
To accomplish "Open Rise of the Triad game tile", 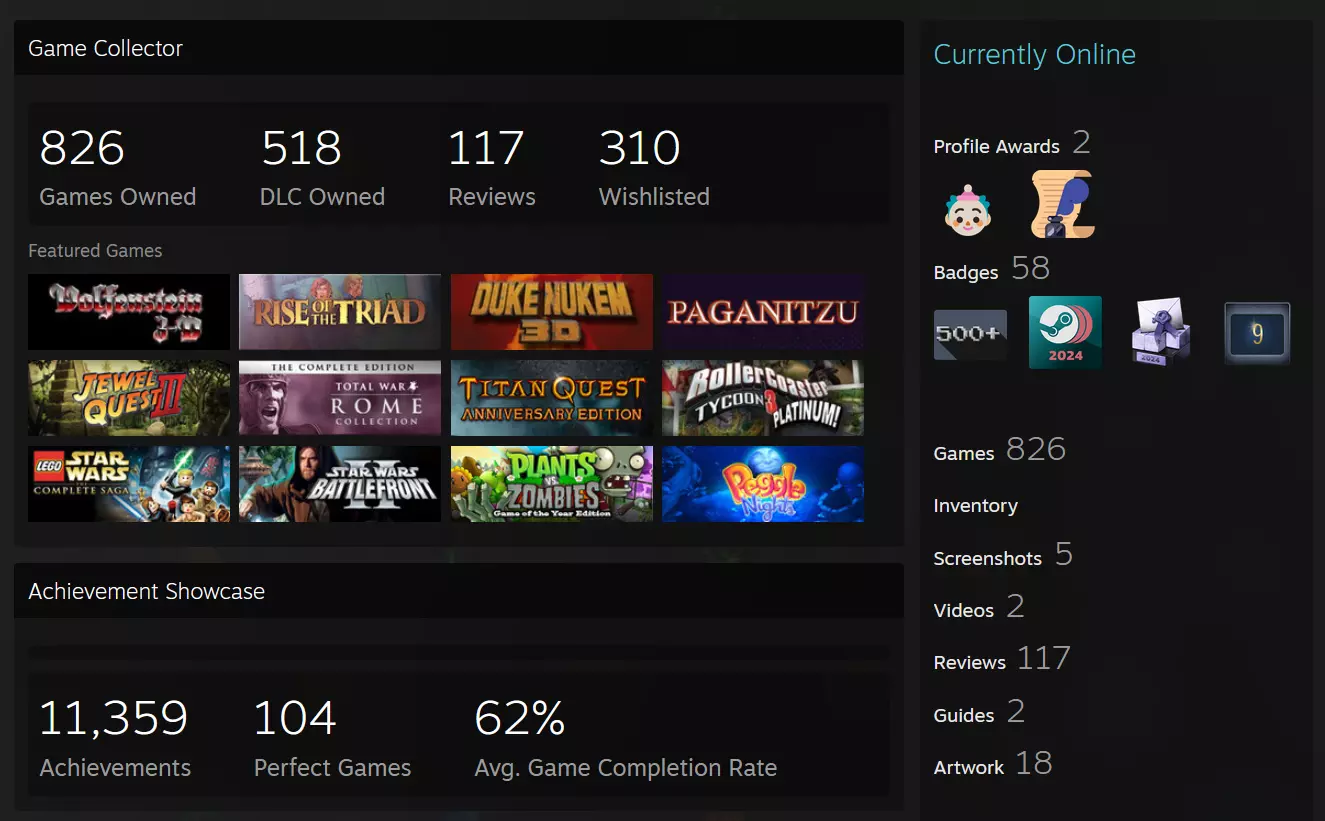I will pos(340,312).
